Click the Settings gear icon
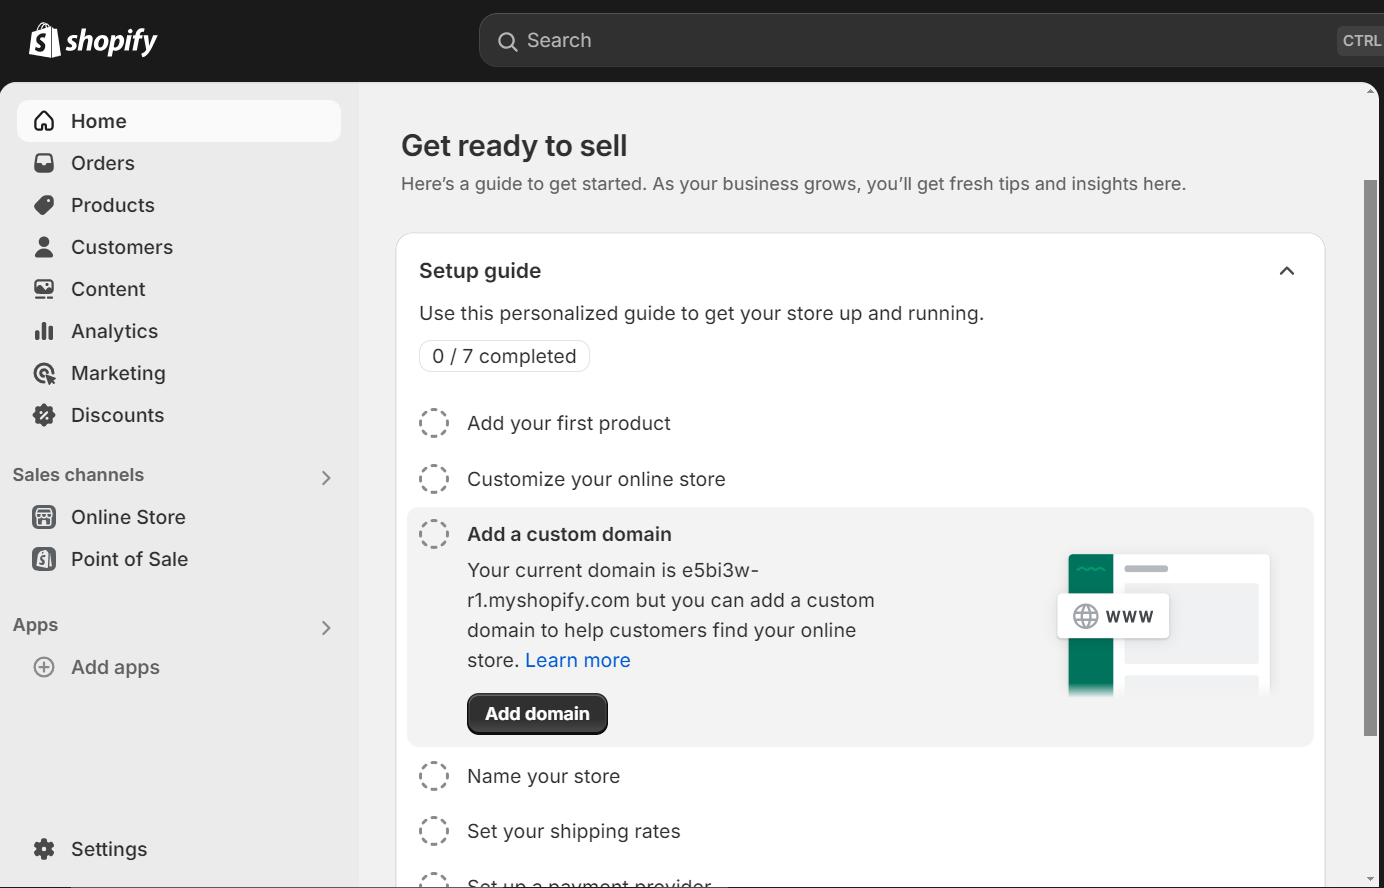1384x888 pixels. [x=44, y=849]
